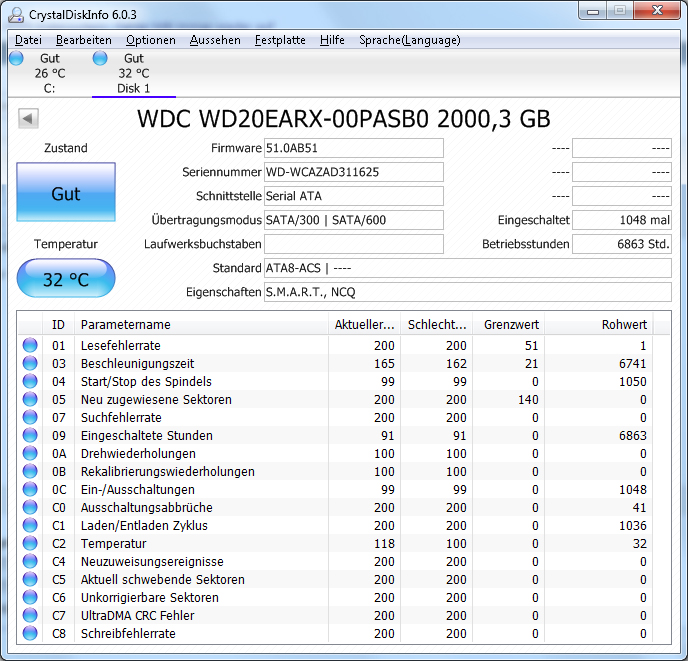The image size is (688, 661).
Task: Select the Neu zugewiesene Sektoren text
Action: click(156, 400)
